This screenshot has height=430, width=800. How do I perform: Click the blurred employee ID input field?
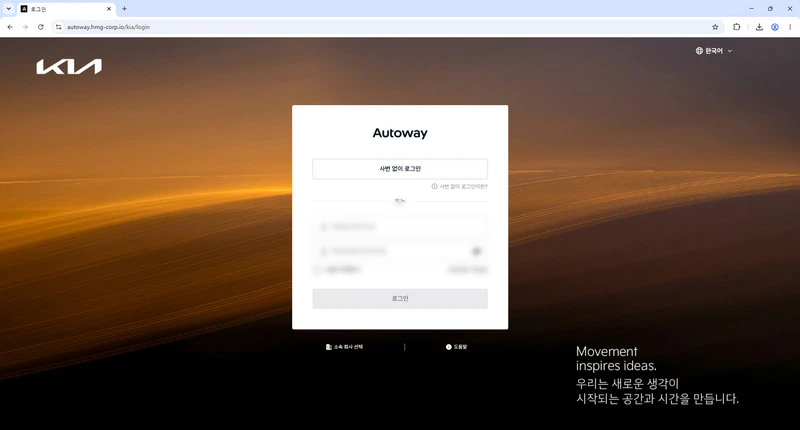400,226
